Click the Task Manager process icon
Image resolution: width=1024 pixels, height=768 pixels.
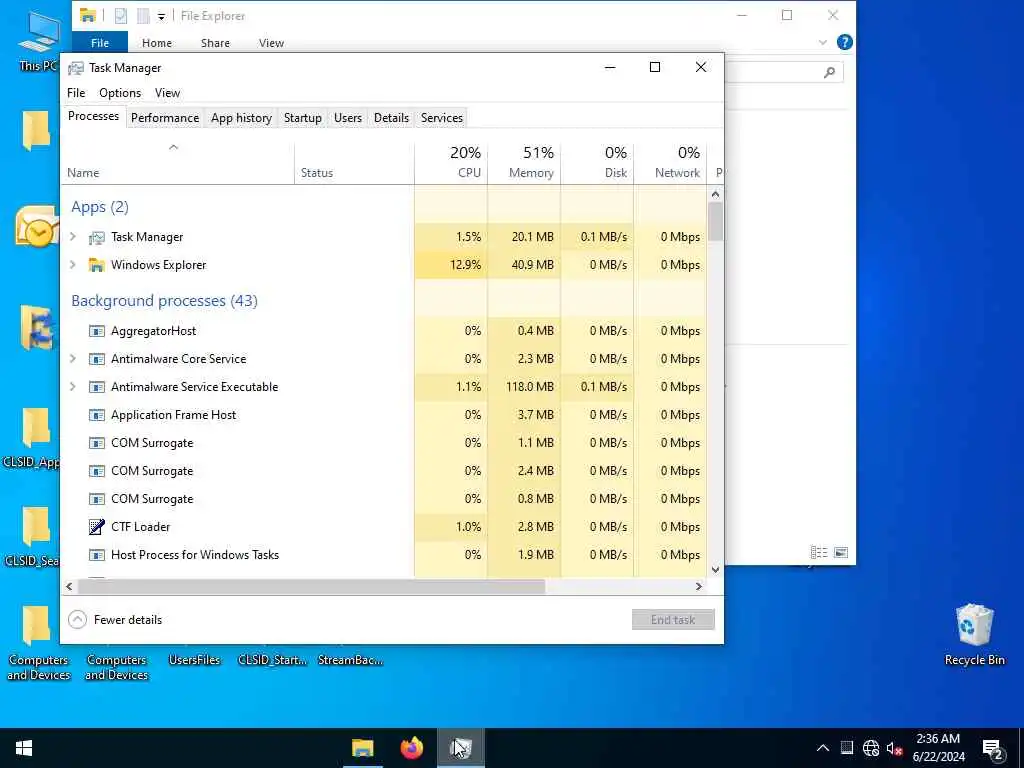(x=97, y=238)
